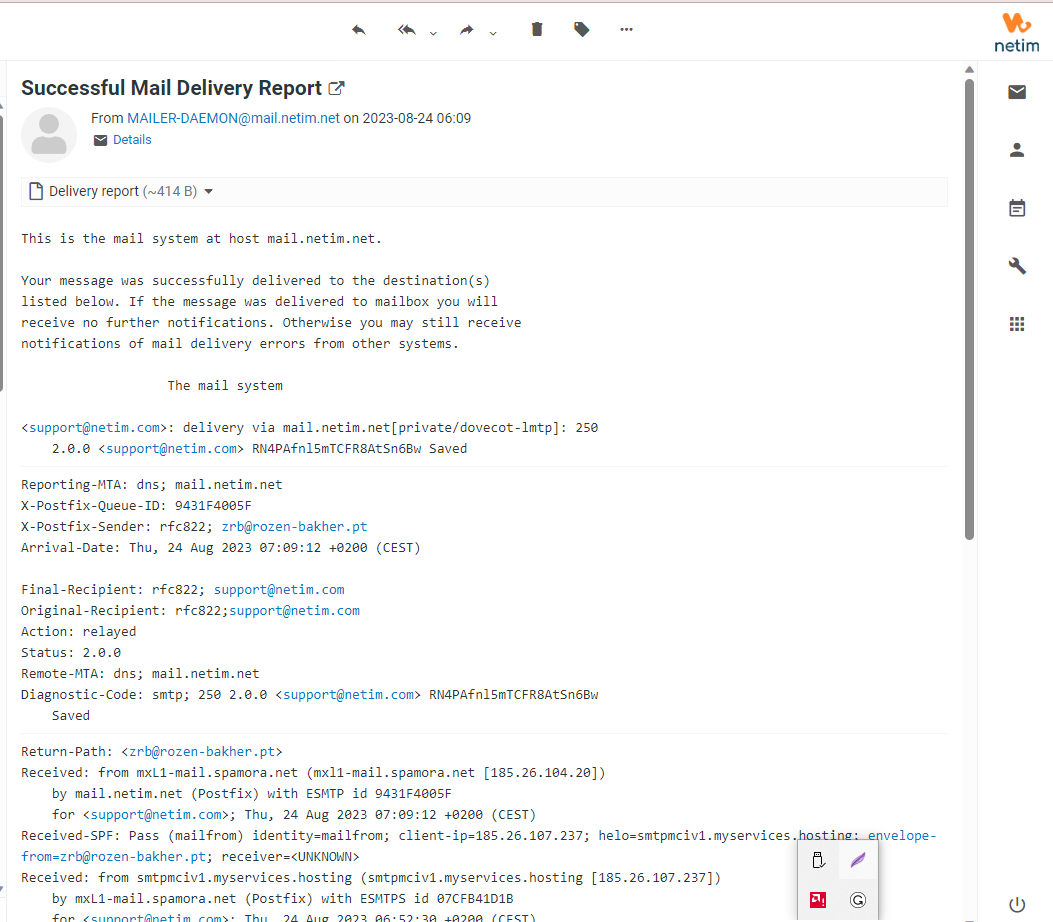Click text 'Status: 2.0.0'

71,653
